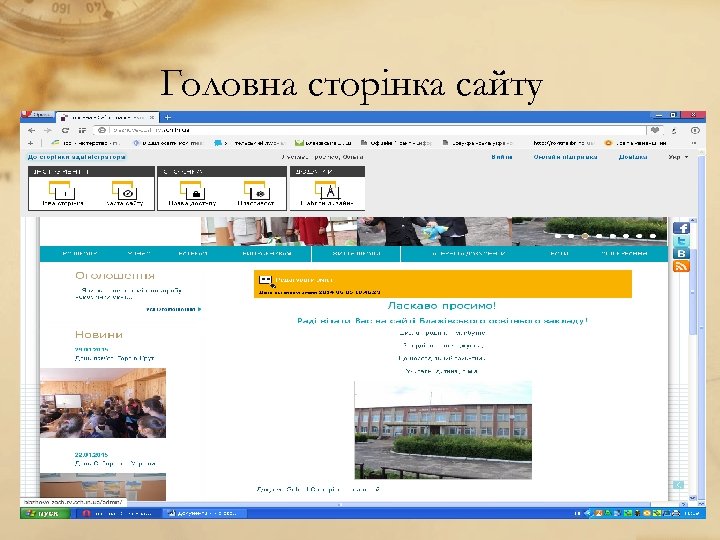Switch to the document taskbar button
The height and width of the screenshot is (540, 720).
pyautogui.click(x=206, y=513)
